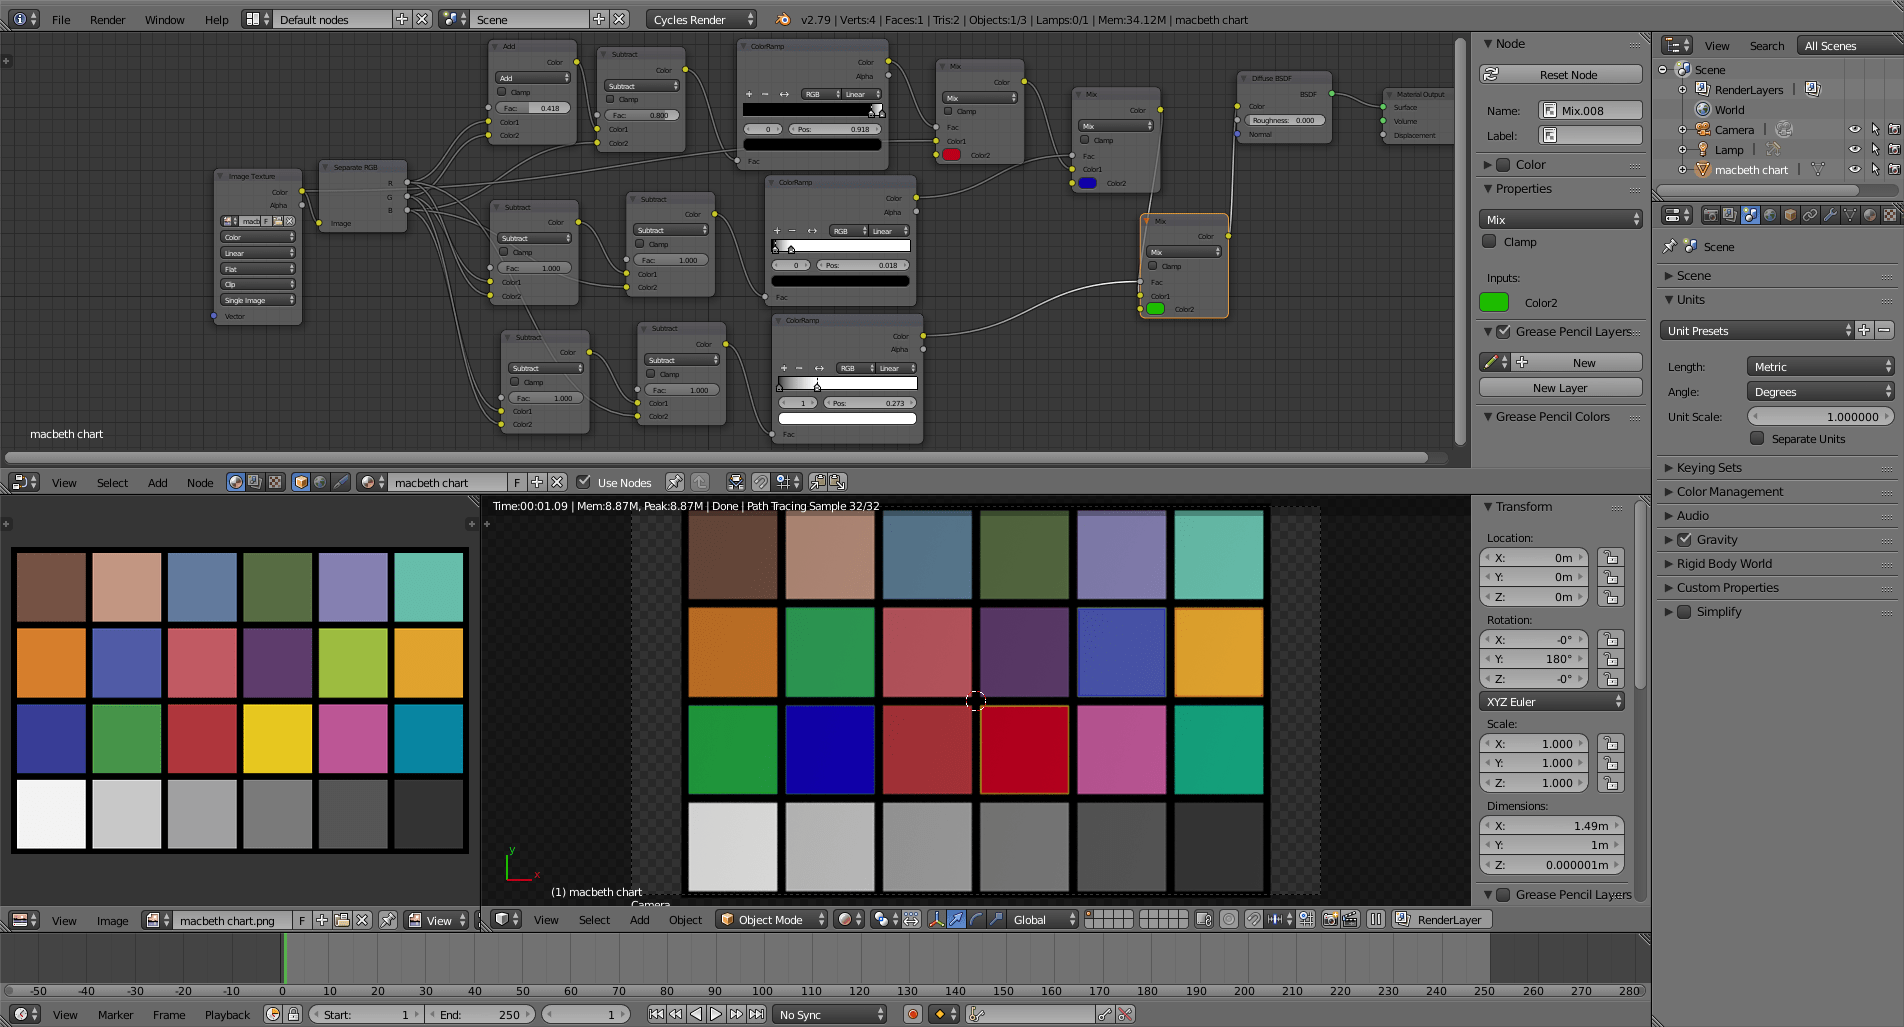Image resolution: width=1904 pixels, height=1027 pixels.
Task: Pause the viewport render preview
Action: 1376,919
